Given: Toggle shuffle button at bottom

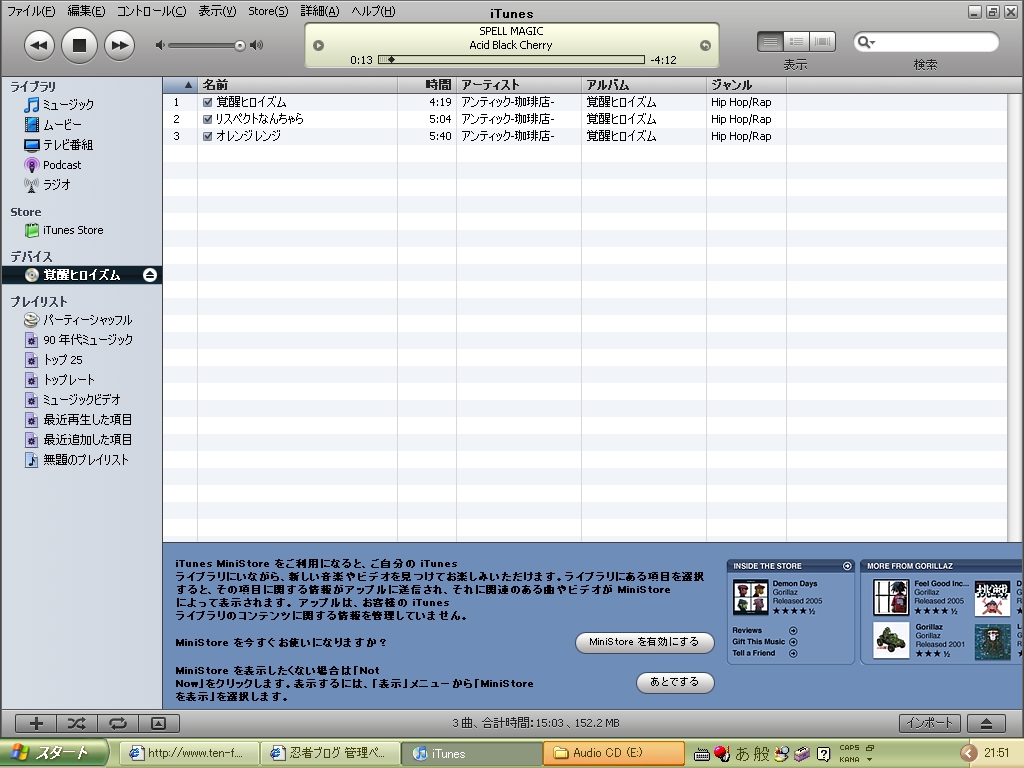Looking at the screenshot, I should tap(77, 723).
